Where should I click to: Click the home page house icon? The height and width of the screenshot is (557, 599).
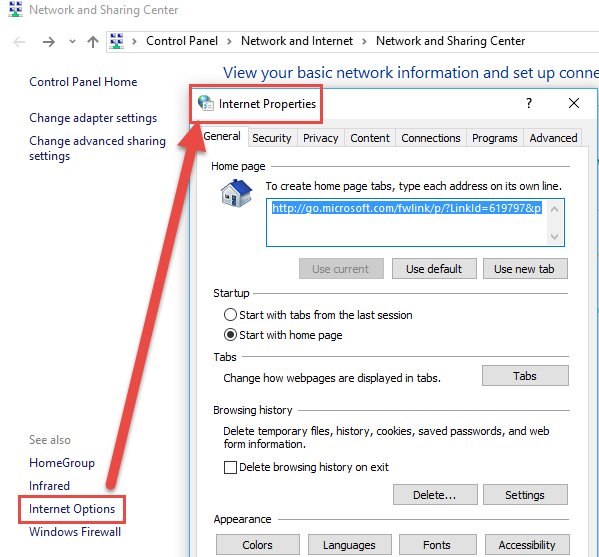pos(236,193)
